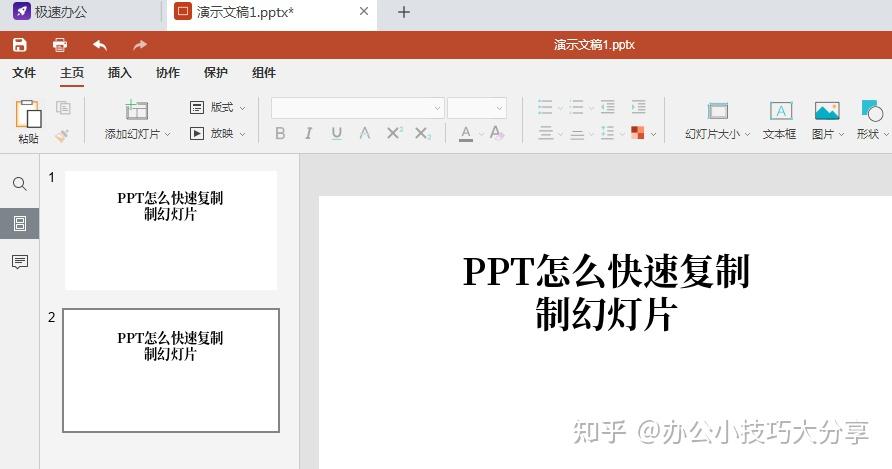Screen dimensions: 892x469
Task: Open the 文件 menu
Action: point(24,73)
